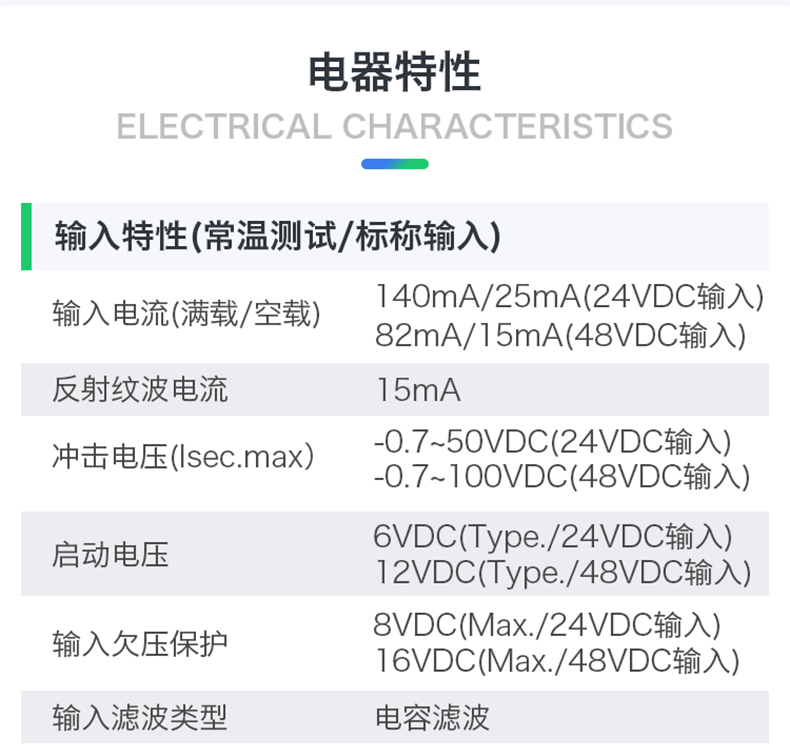Select the 140mA/25mA(24VDC输入) value
The width and height of the screenshot is (790, 745).
tap(569, 296)
